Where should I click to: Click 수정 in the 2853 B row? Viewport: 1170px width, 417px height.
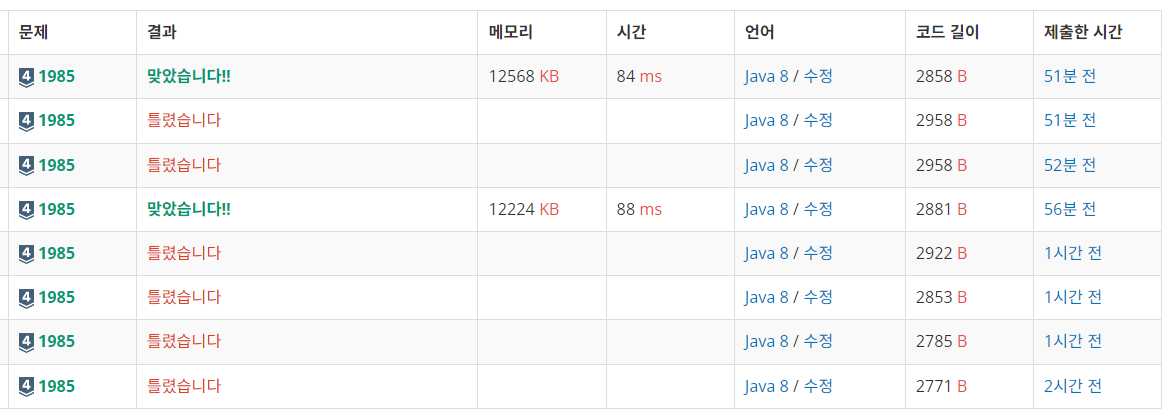818,298
